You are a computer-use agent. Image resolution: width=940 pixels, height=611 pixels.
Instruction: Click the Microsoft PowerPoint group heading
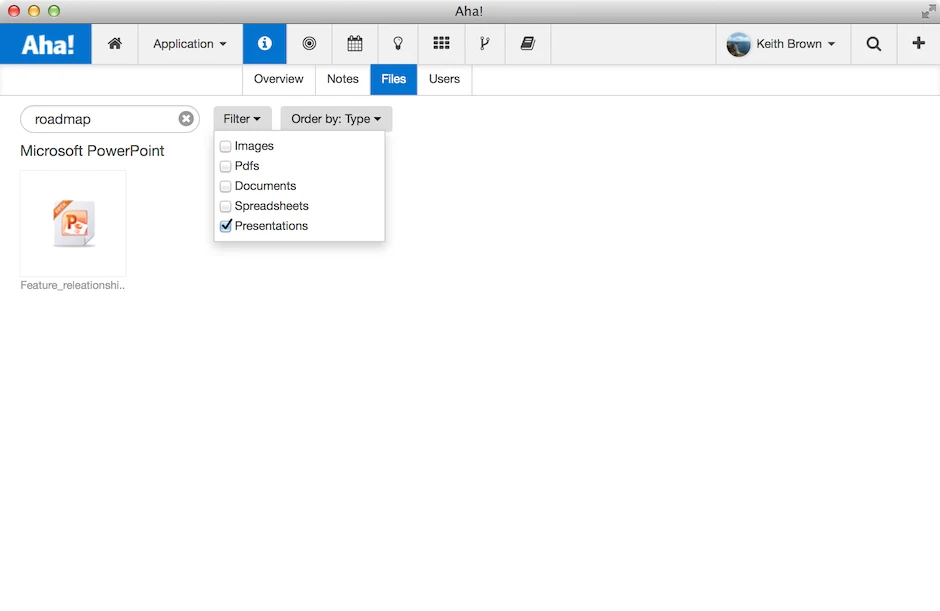(x=92, y=151)
